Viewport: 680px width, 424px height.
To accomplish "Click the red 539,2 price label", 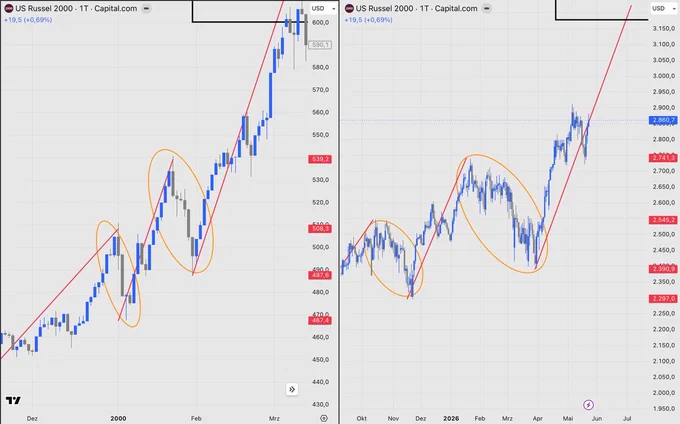I will pos(320,159).
